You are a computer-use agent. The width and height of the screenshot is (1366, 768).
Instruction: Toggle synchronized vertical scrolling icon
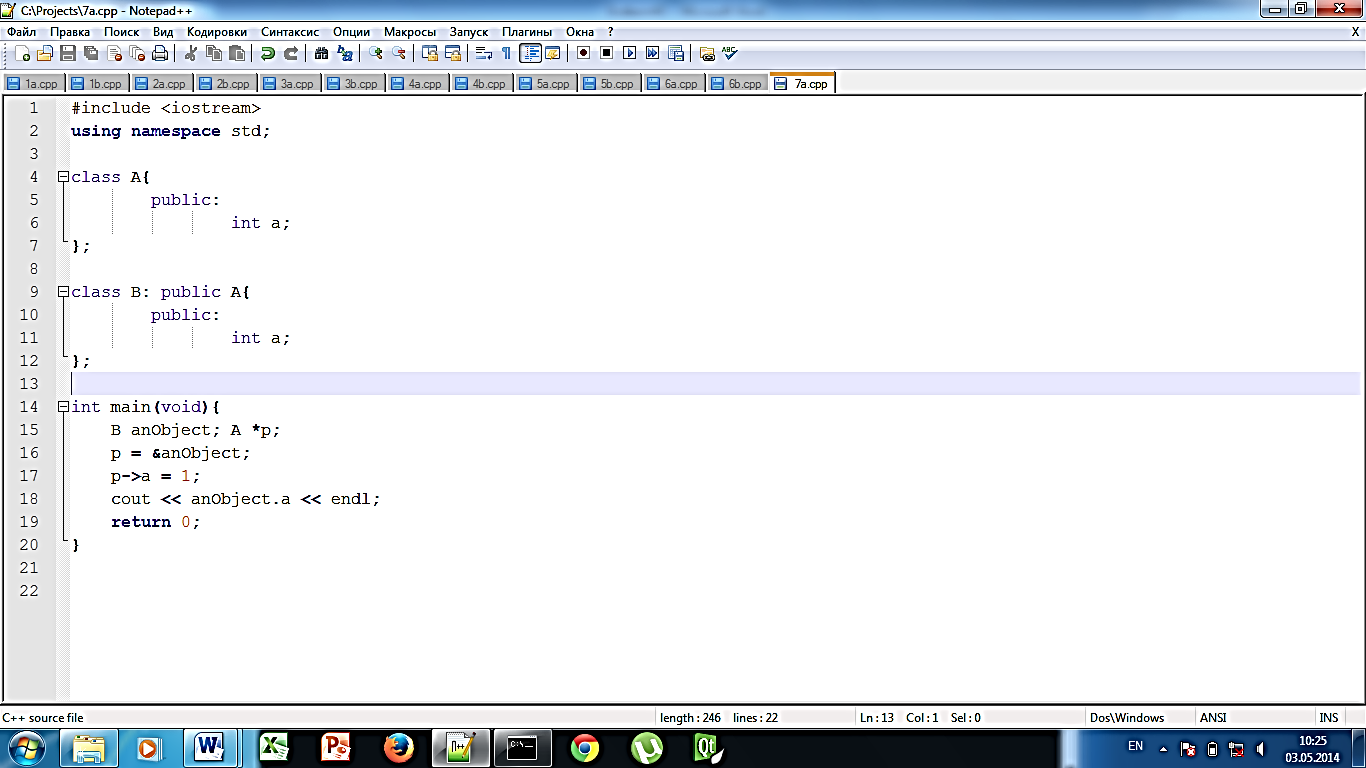(x=430, y=54)
